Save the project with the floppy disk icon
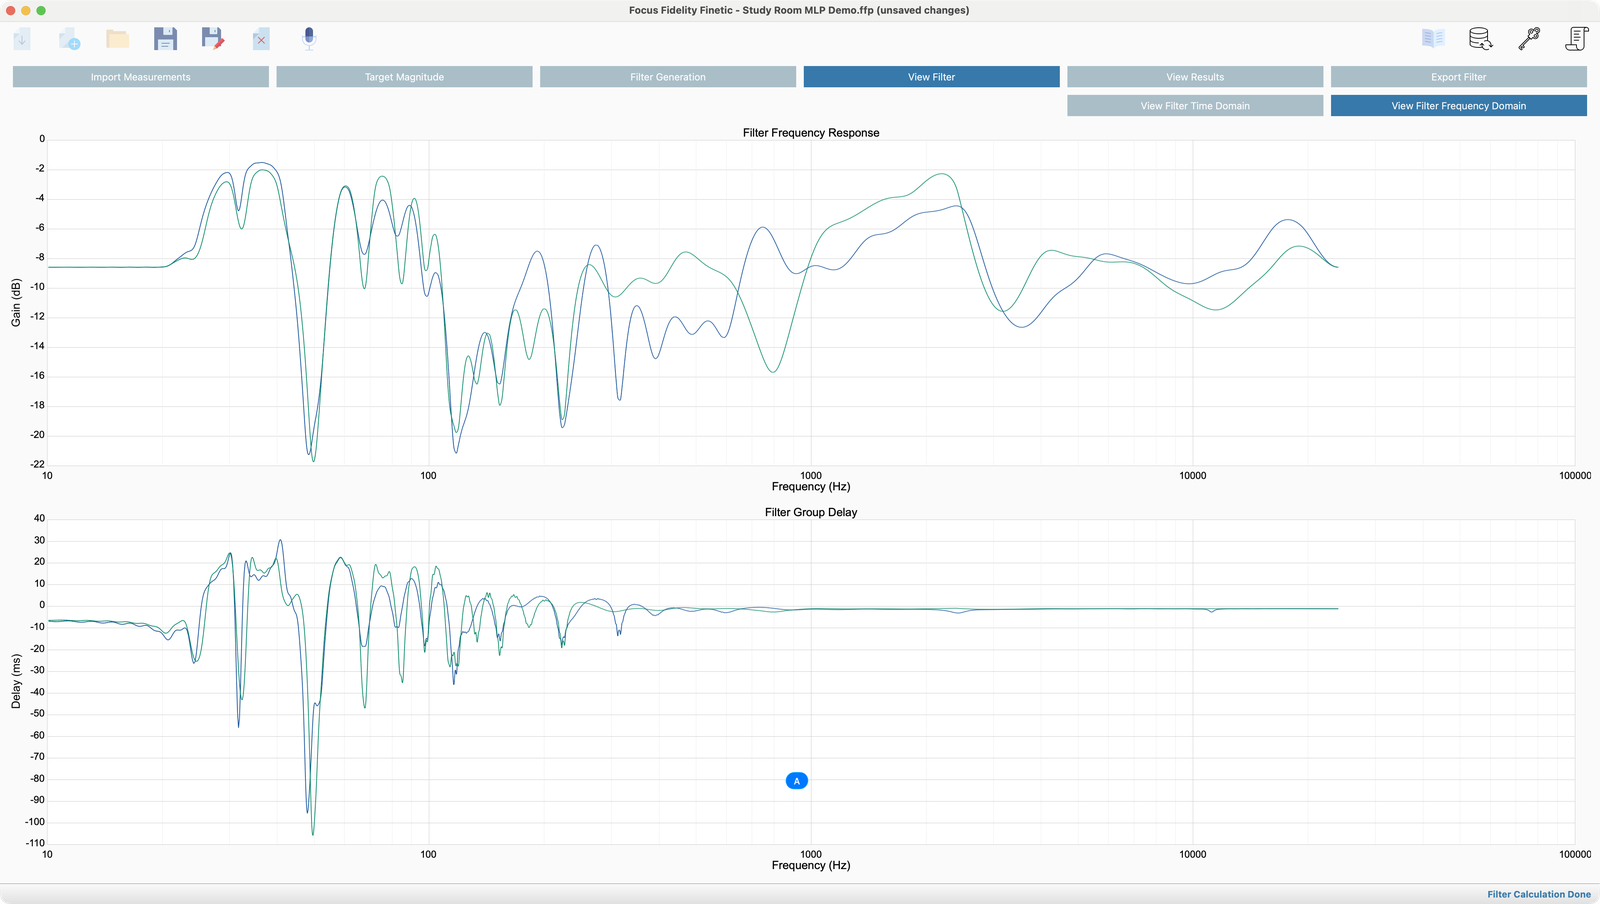The width and height of the screenshot is (1600, 904). pyautogui.click(x=165, y=39)
